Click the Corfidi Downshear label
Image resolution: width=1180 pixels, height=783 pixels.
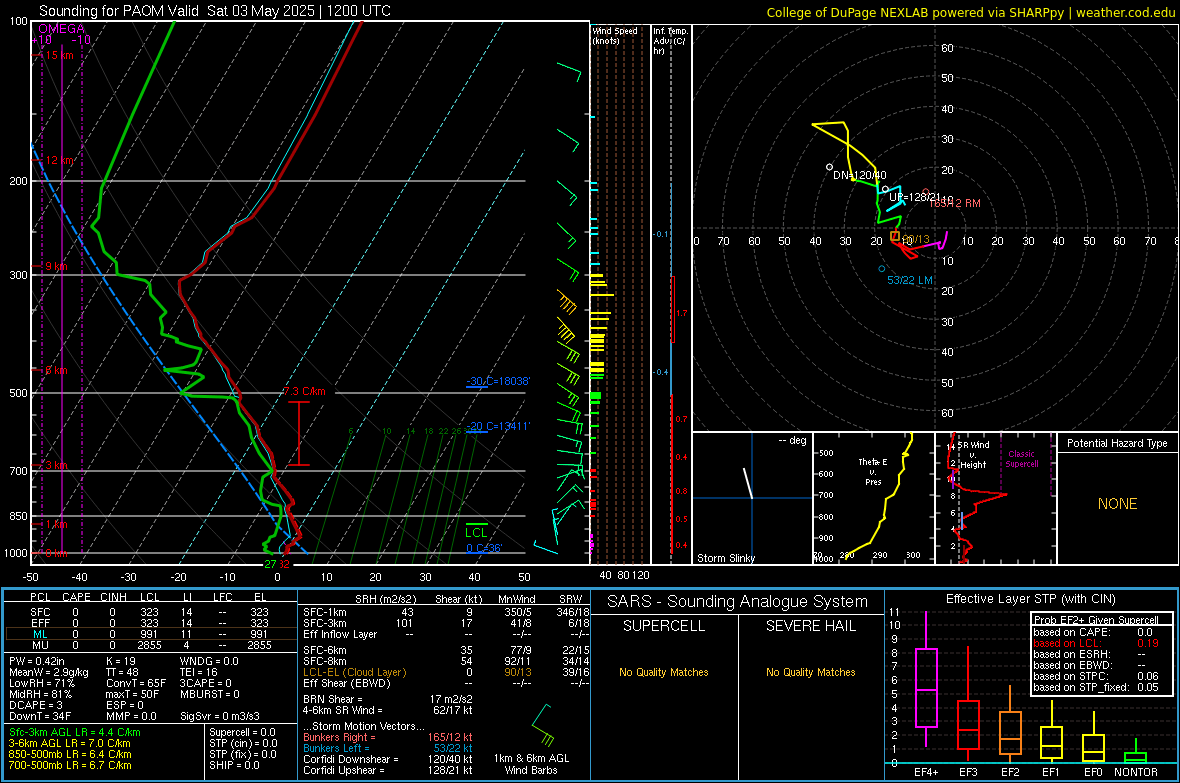click(x=351, y=759)
